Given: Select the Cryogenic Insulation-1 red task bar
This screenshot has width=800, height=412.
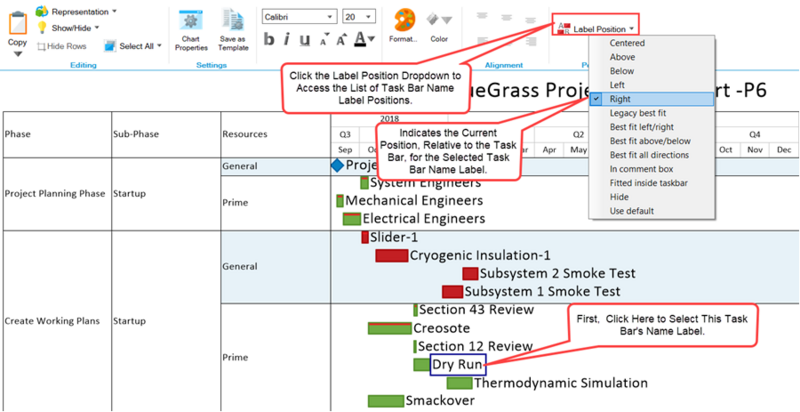Looking at the screenshot, I should point(392,255).
